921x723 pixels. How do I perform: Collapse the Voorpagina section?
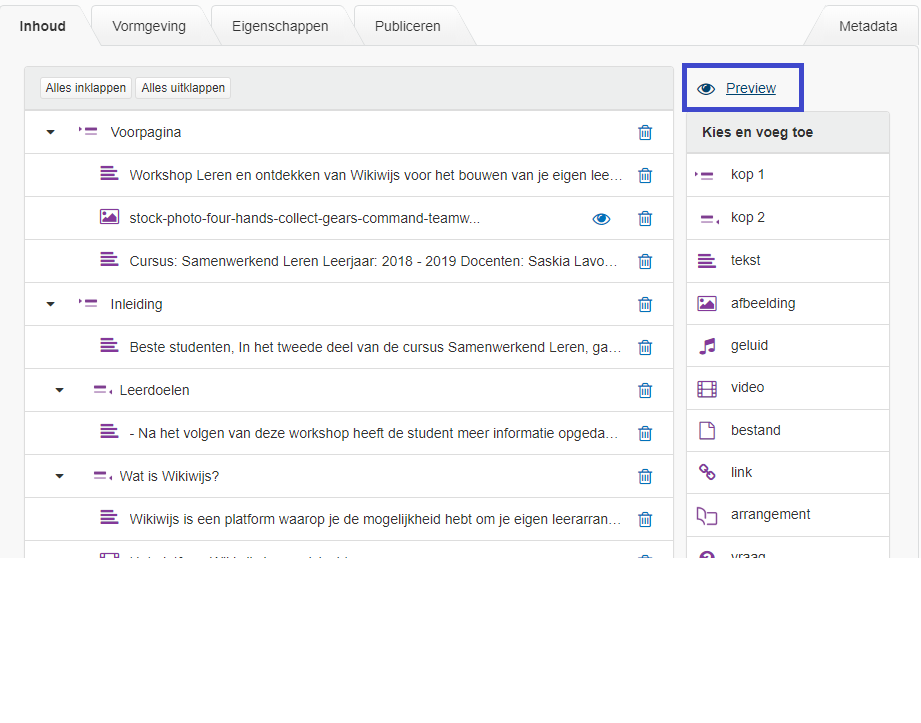51,132
